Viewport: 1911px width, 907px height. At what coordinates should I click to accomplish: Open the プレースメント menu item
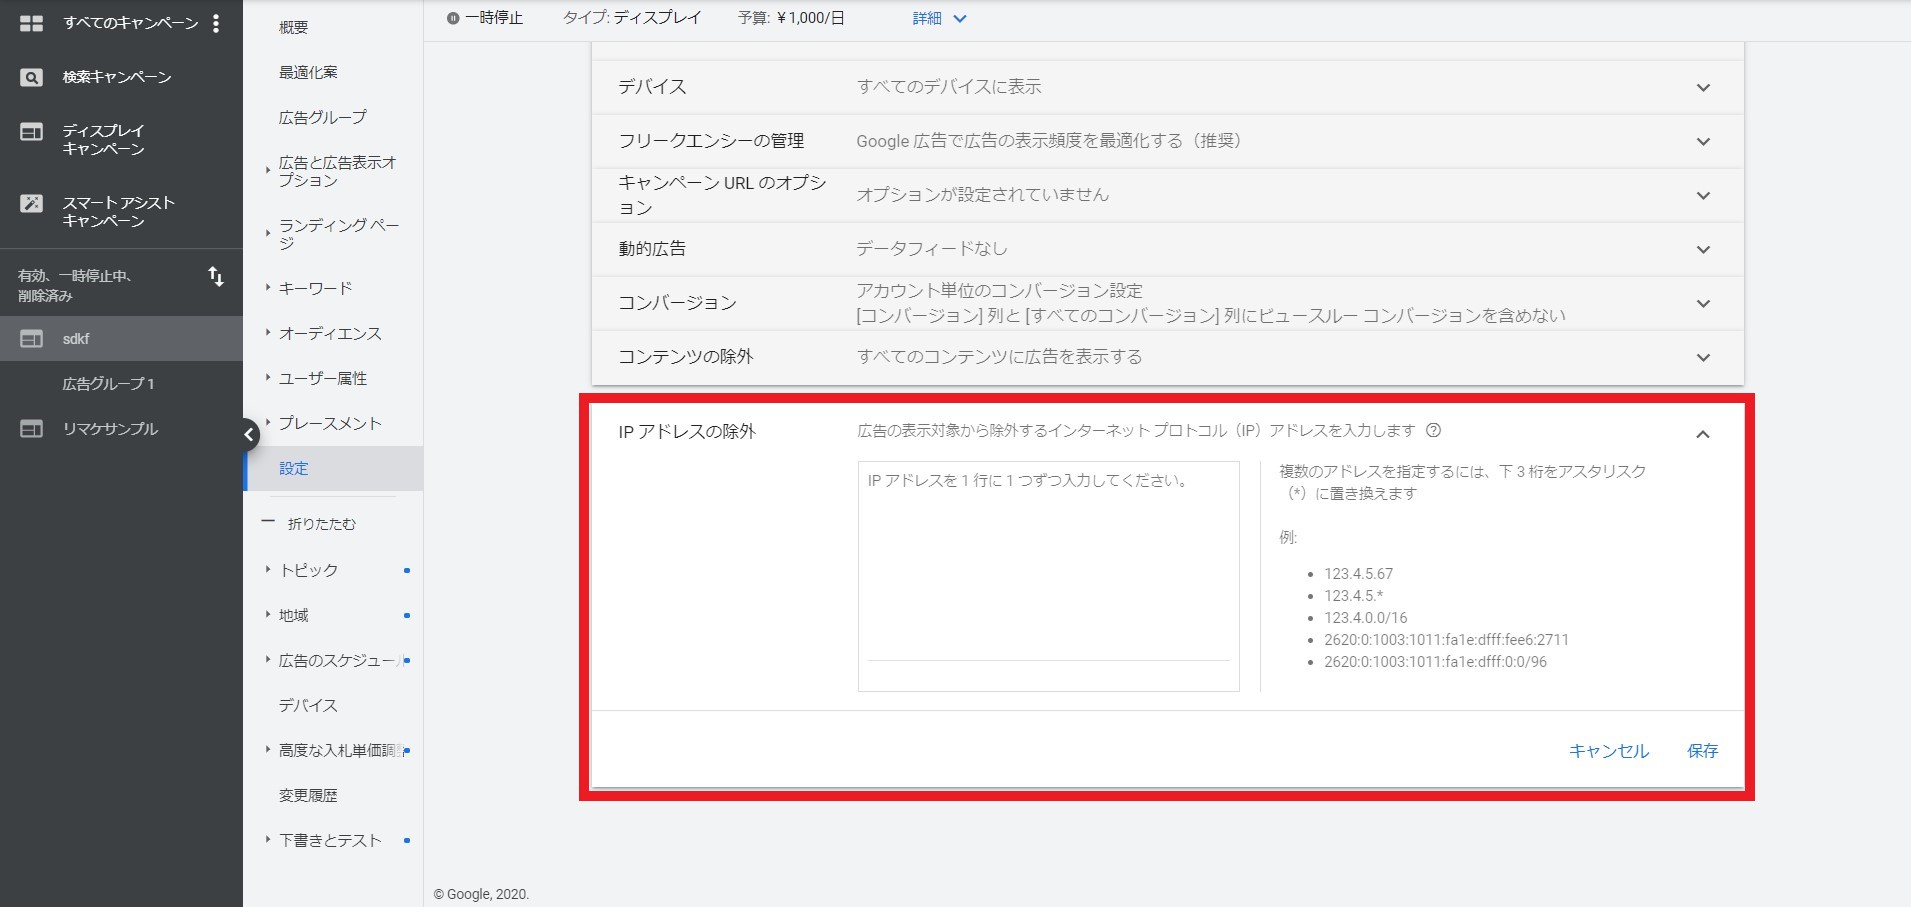pyautogui.click(x=330, y=423)
